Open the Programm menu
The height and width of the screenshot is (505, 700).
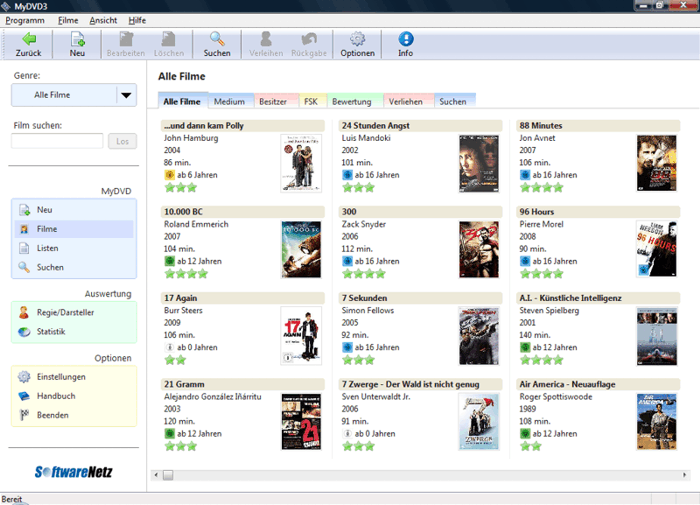coord(25,20)
